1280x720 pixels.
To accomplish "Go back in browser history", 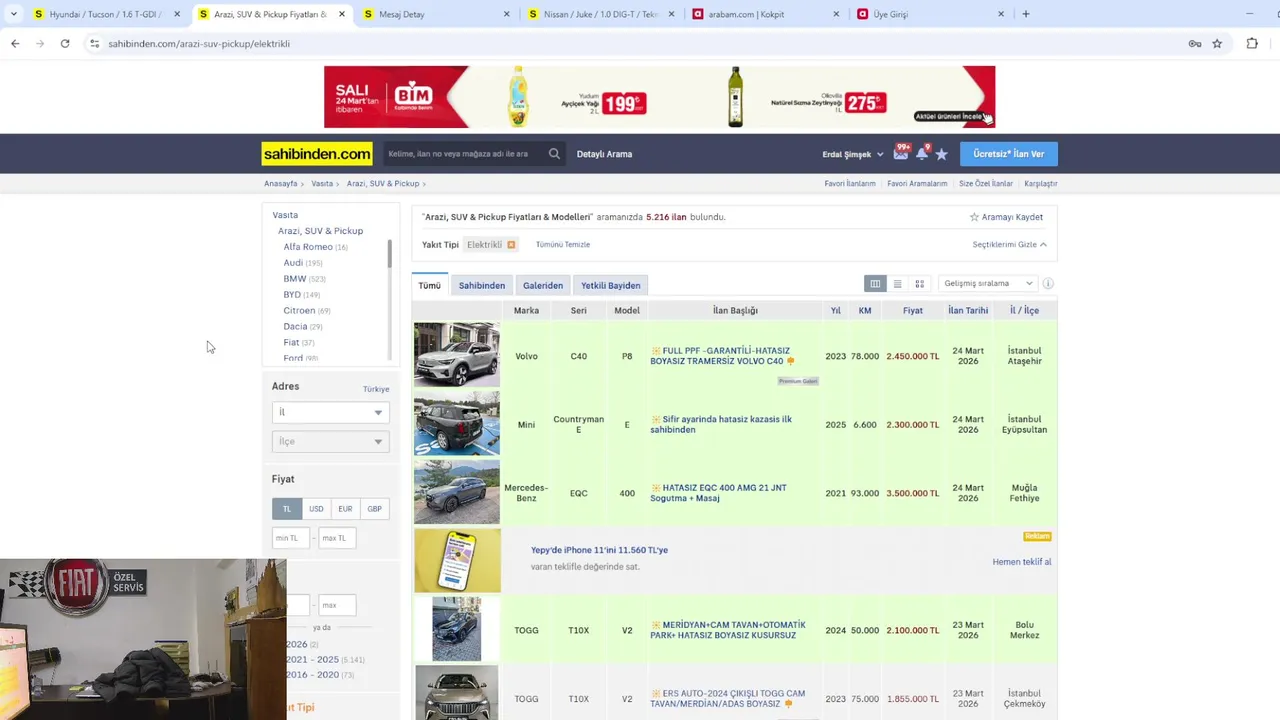I will 15,44.
